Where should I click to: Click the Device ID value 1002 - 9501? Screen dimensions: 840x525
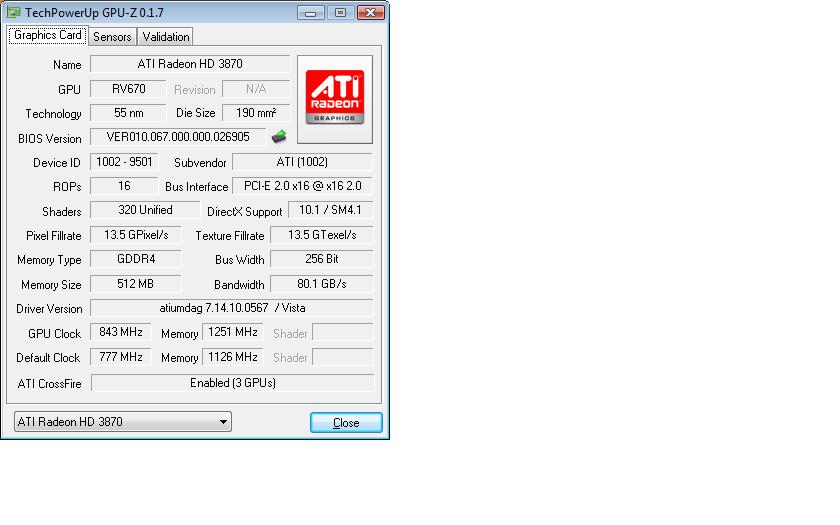point(124,162)
